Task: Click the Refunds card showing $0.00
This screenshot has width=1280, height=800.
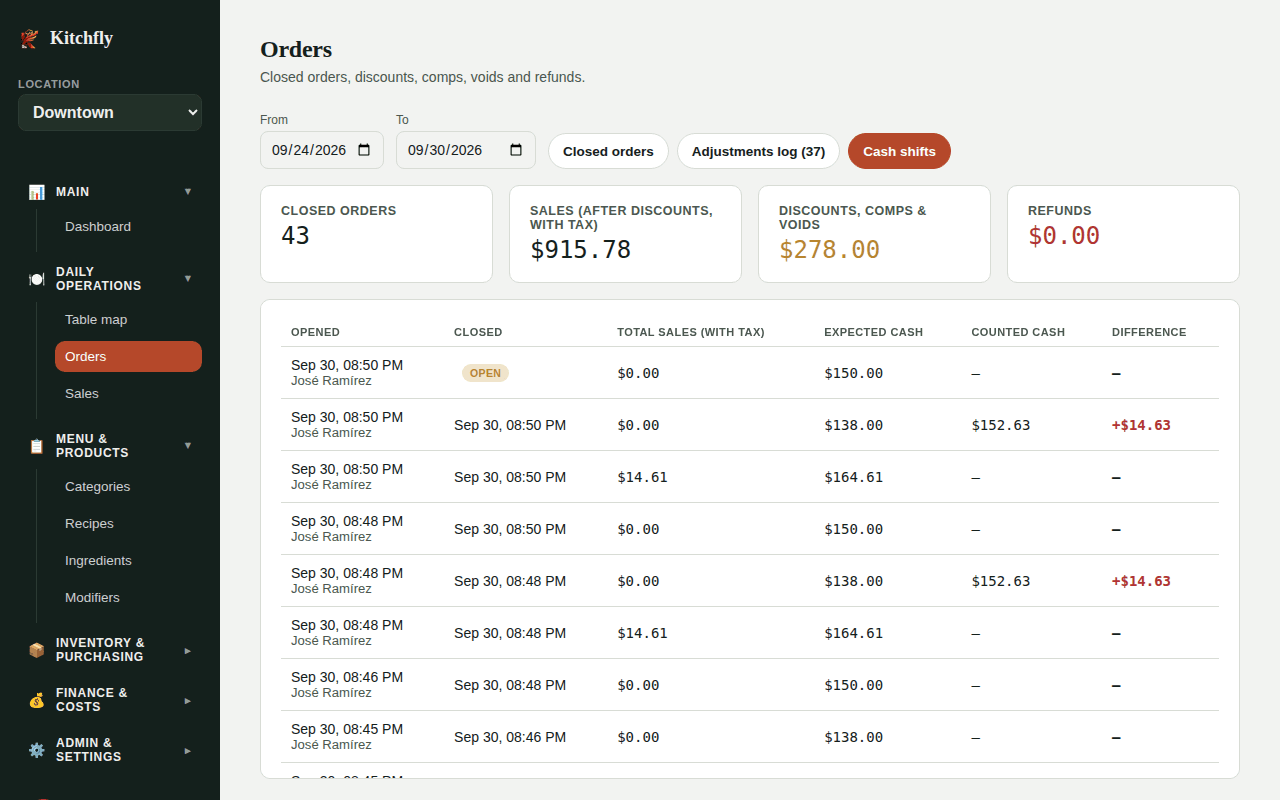Action: [1123, 234]
